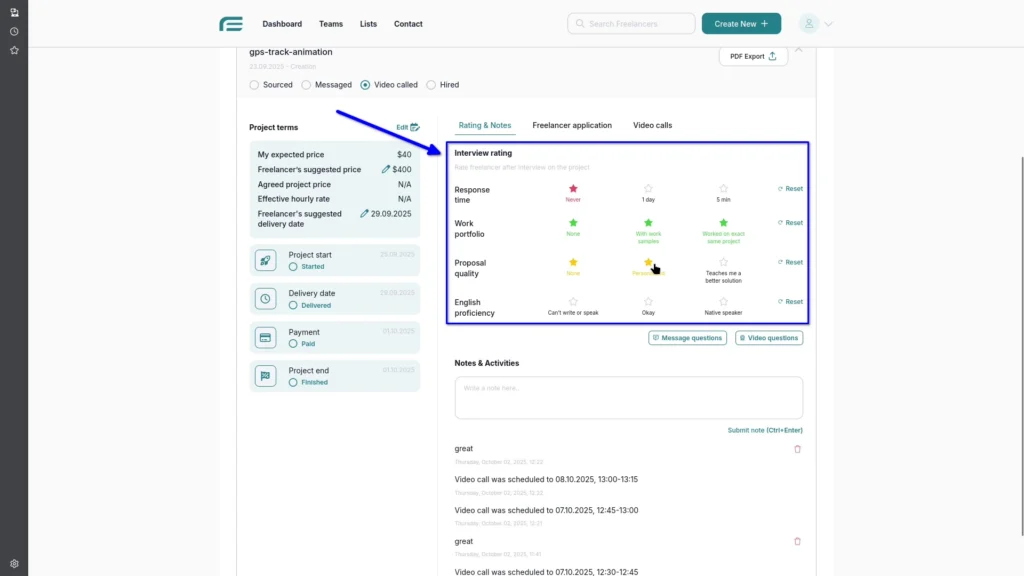Reset the Response time rating

coord(789,189)
